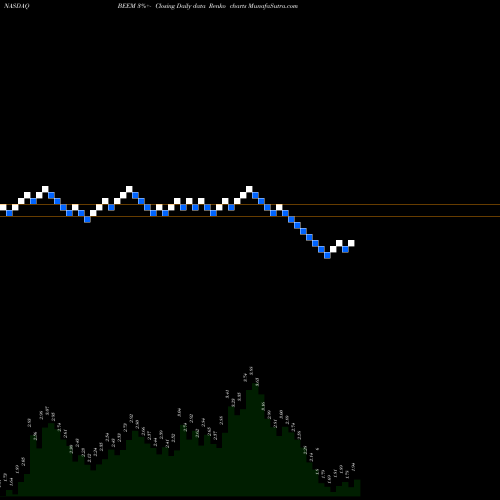Select the lowest blue Renko brick
The image size is (500, 500).
coord(327,255)
